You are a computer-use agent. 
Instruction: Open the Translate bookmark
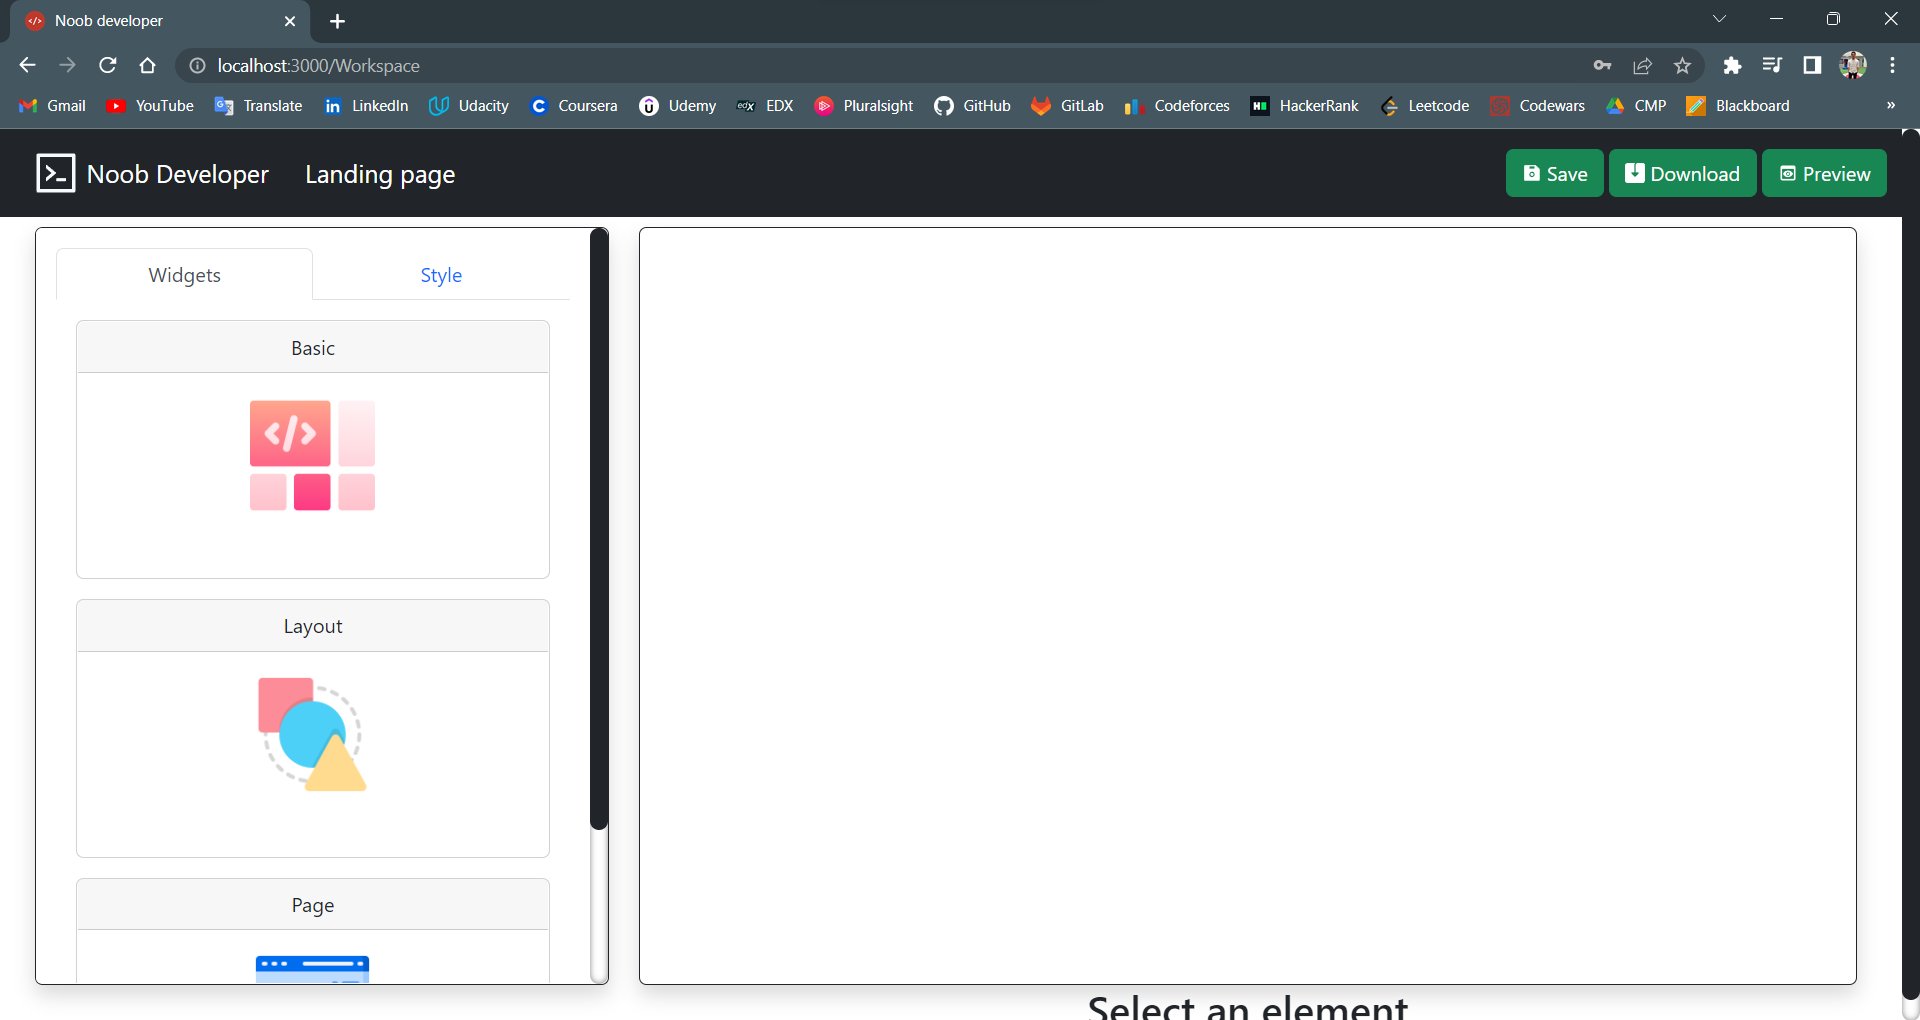[x=259, y=106]
